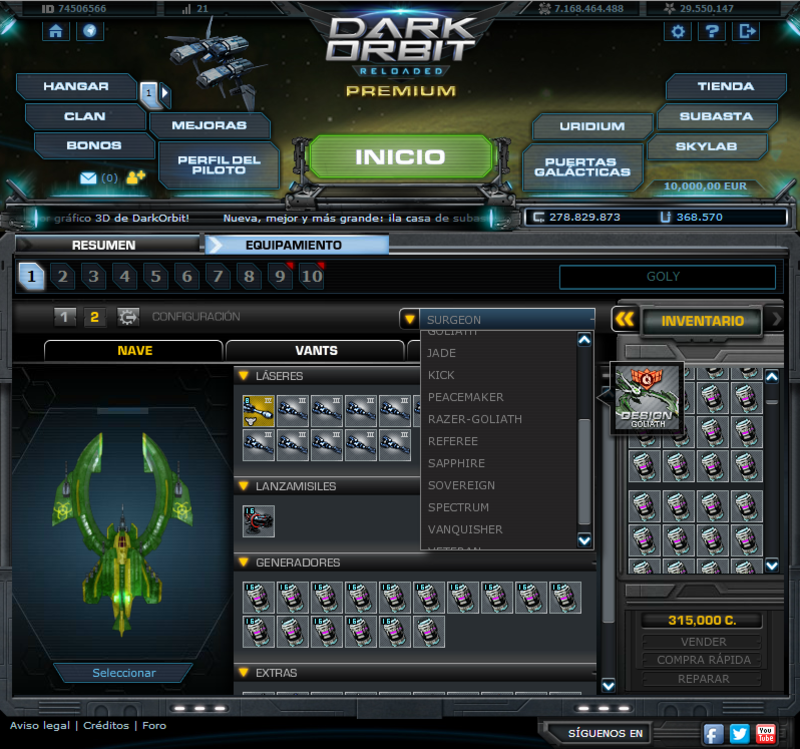This screenshot has width=800, height=749.
Task: Collapse inventory with double-arrow icon
Action: (x=624, y=319)
